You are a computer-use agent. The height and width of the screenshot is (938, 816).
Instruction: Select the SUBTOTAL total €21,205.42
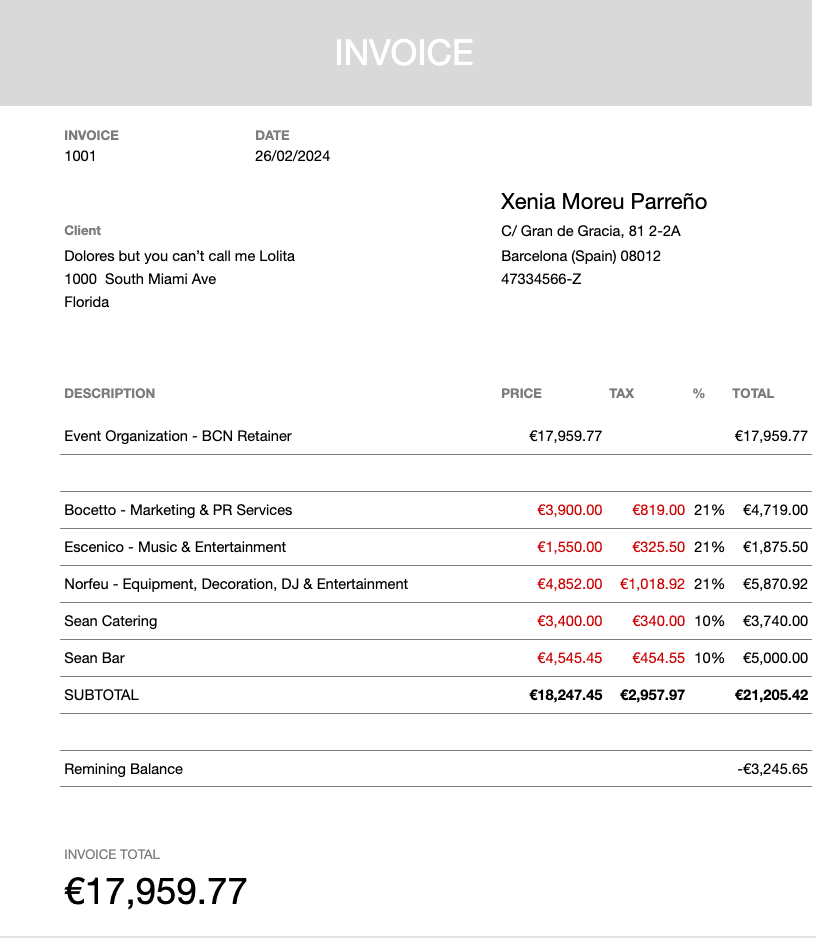coord(771,695)
